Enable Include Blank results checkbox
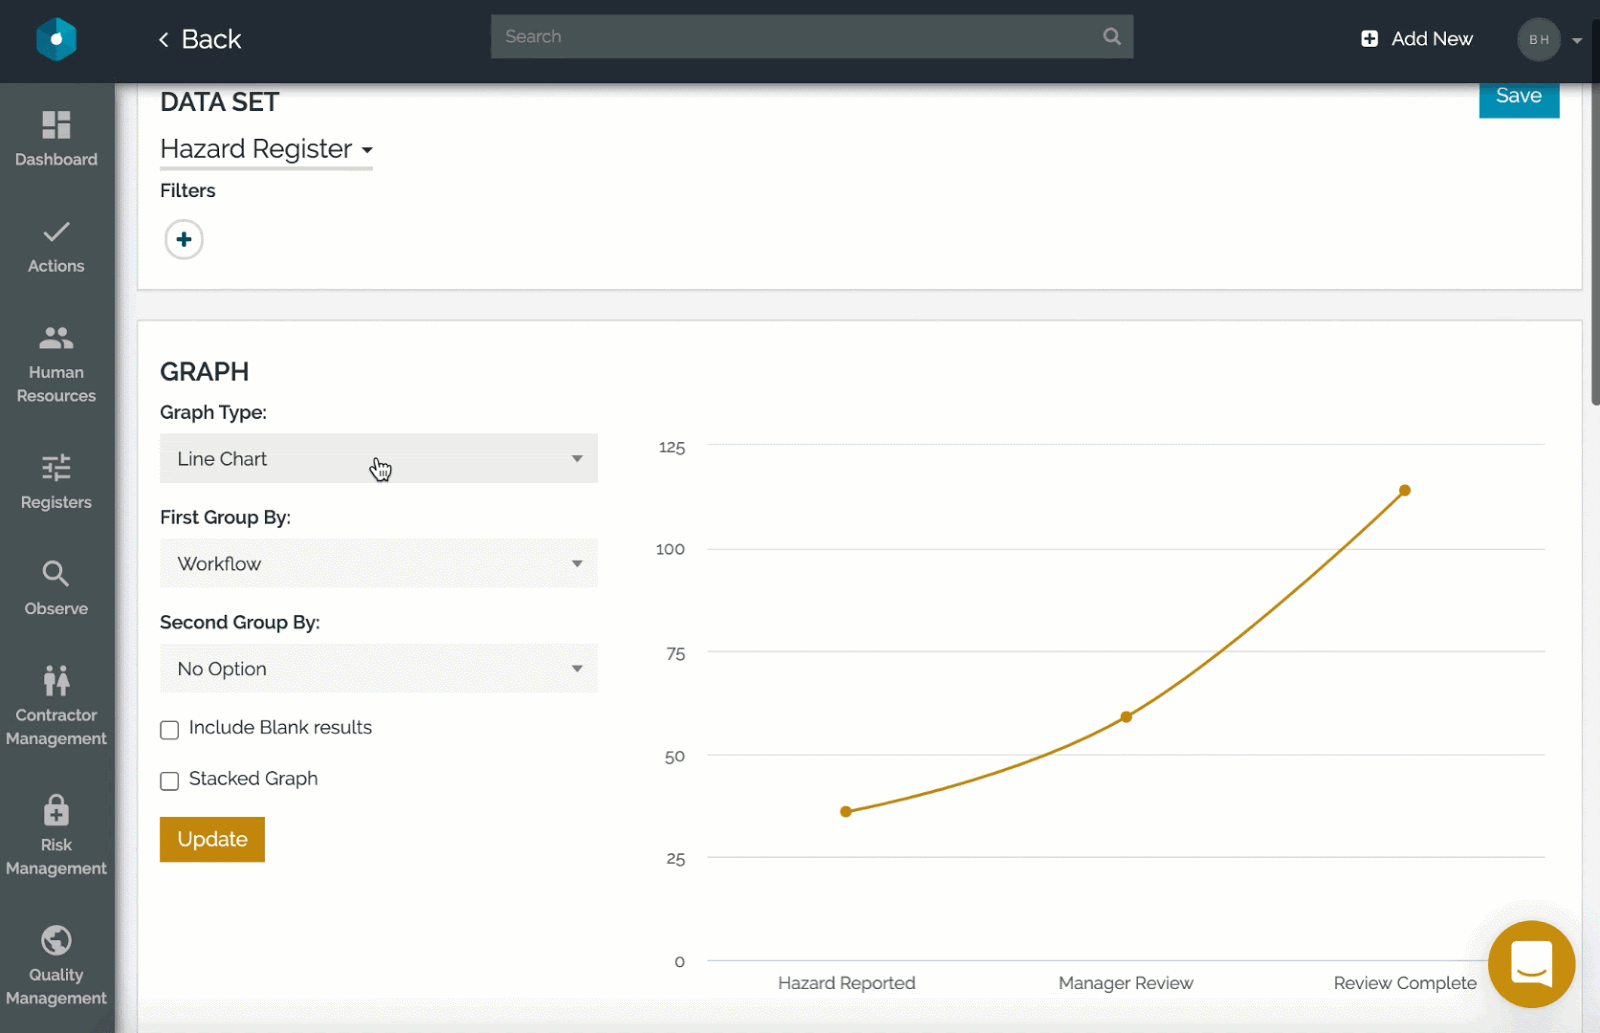1600x1033 pixels. point(170,730)
